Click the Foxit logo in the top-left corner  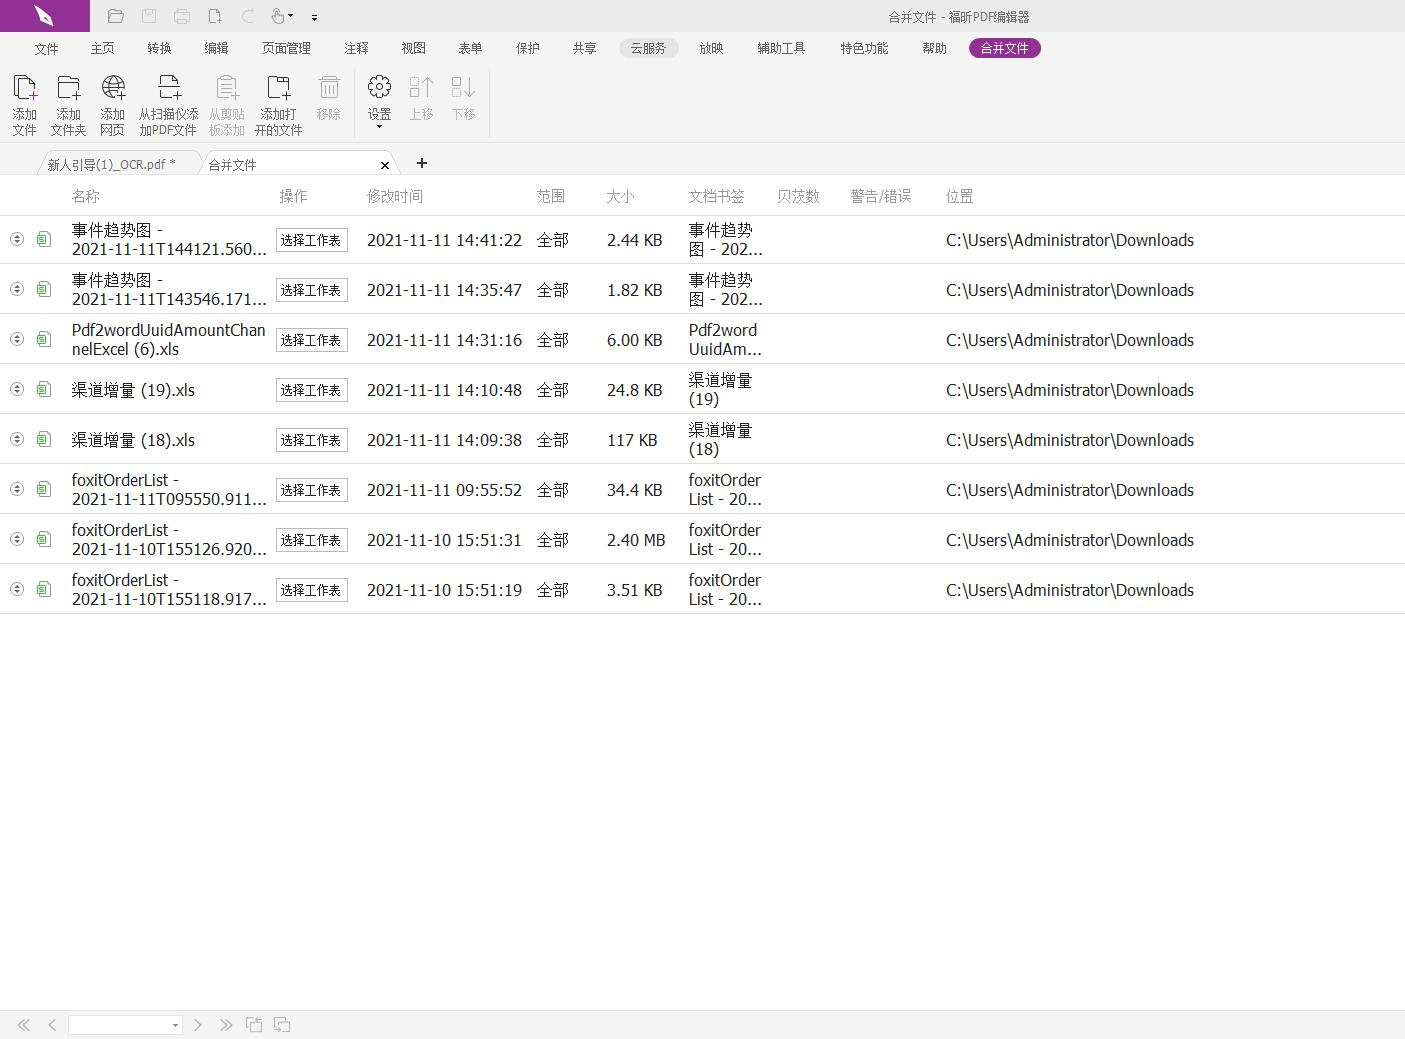(44, 15)
